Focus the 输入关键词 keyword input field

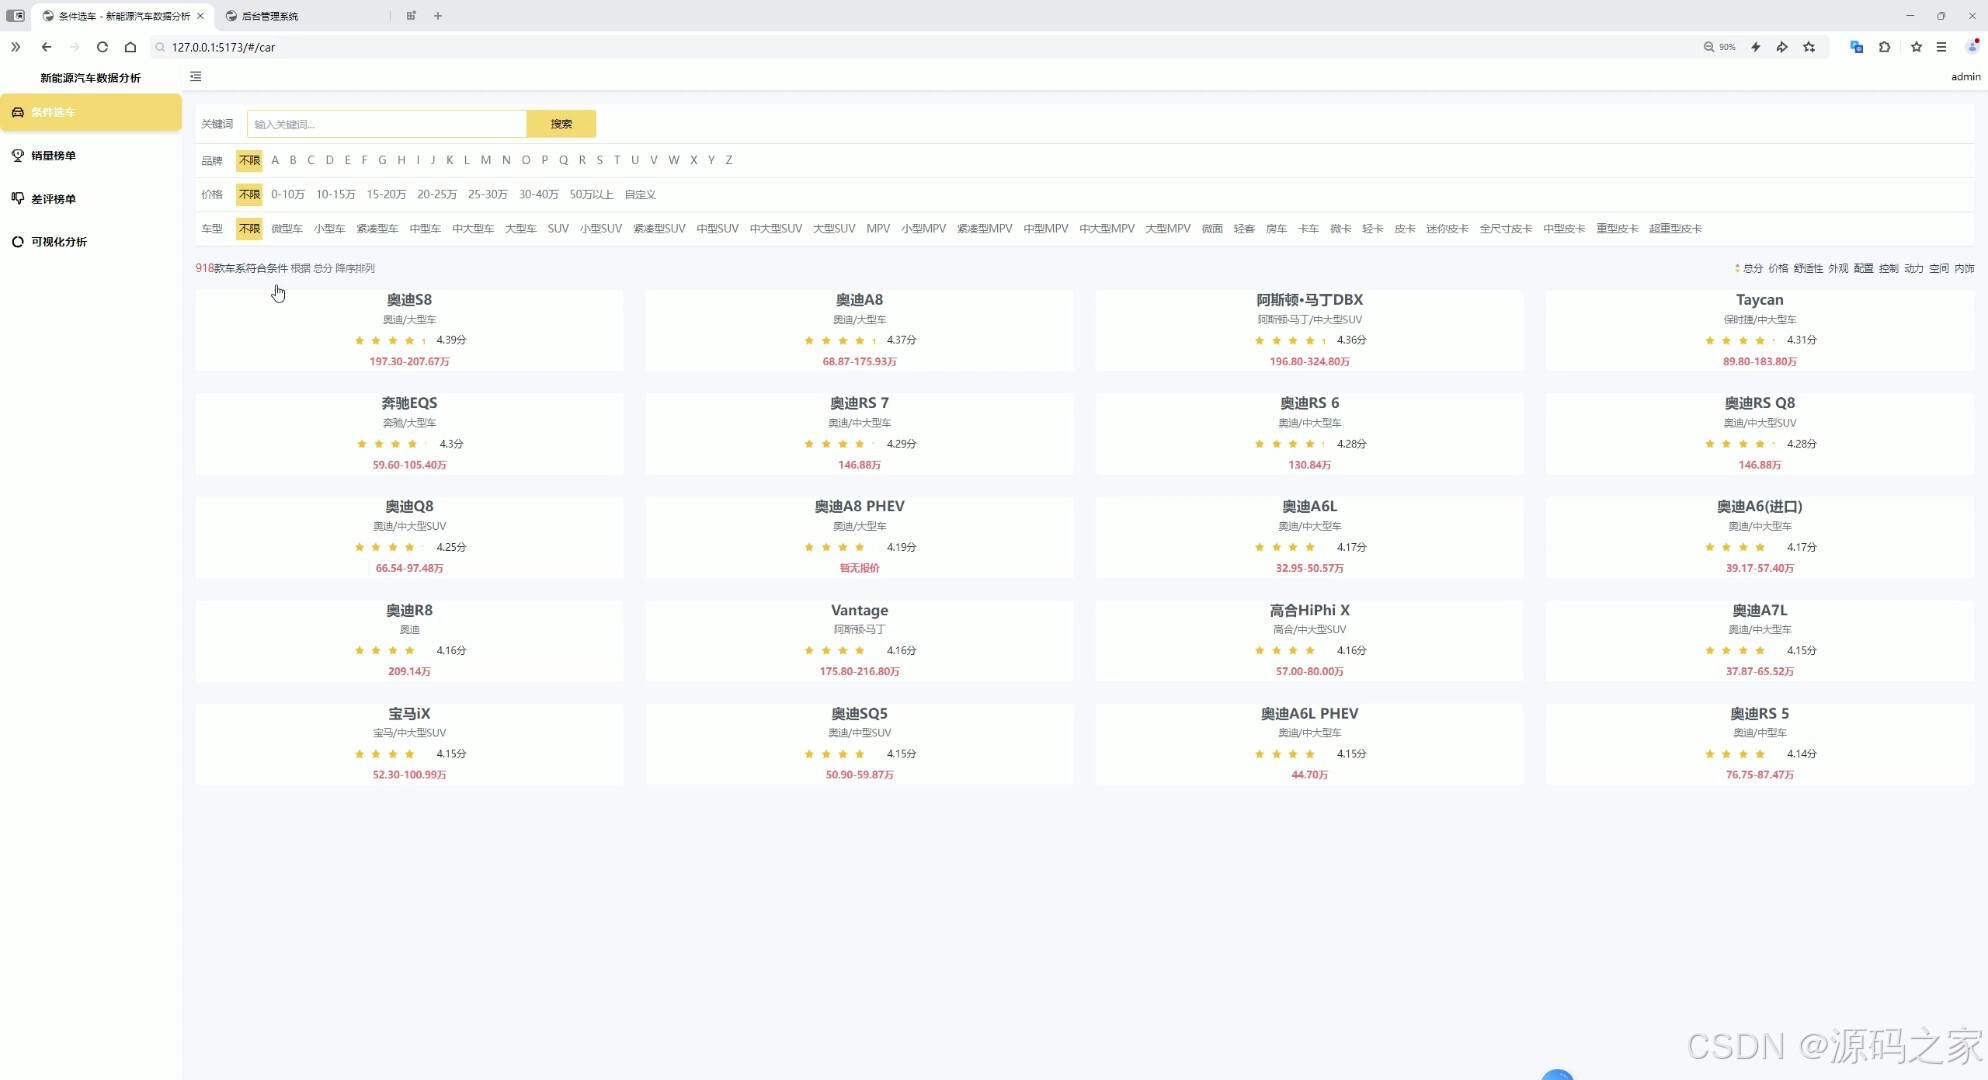tap(386, 124)
